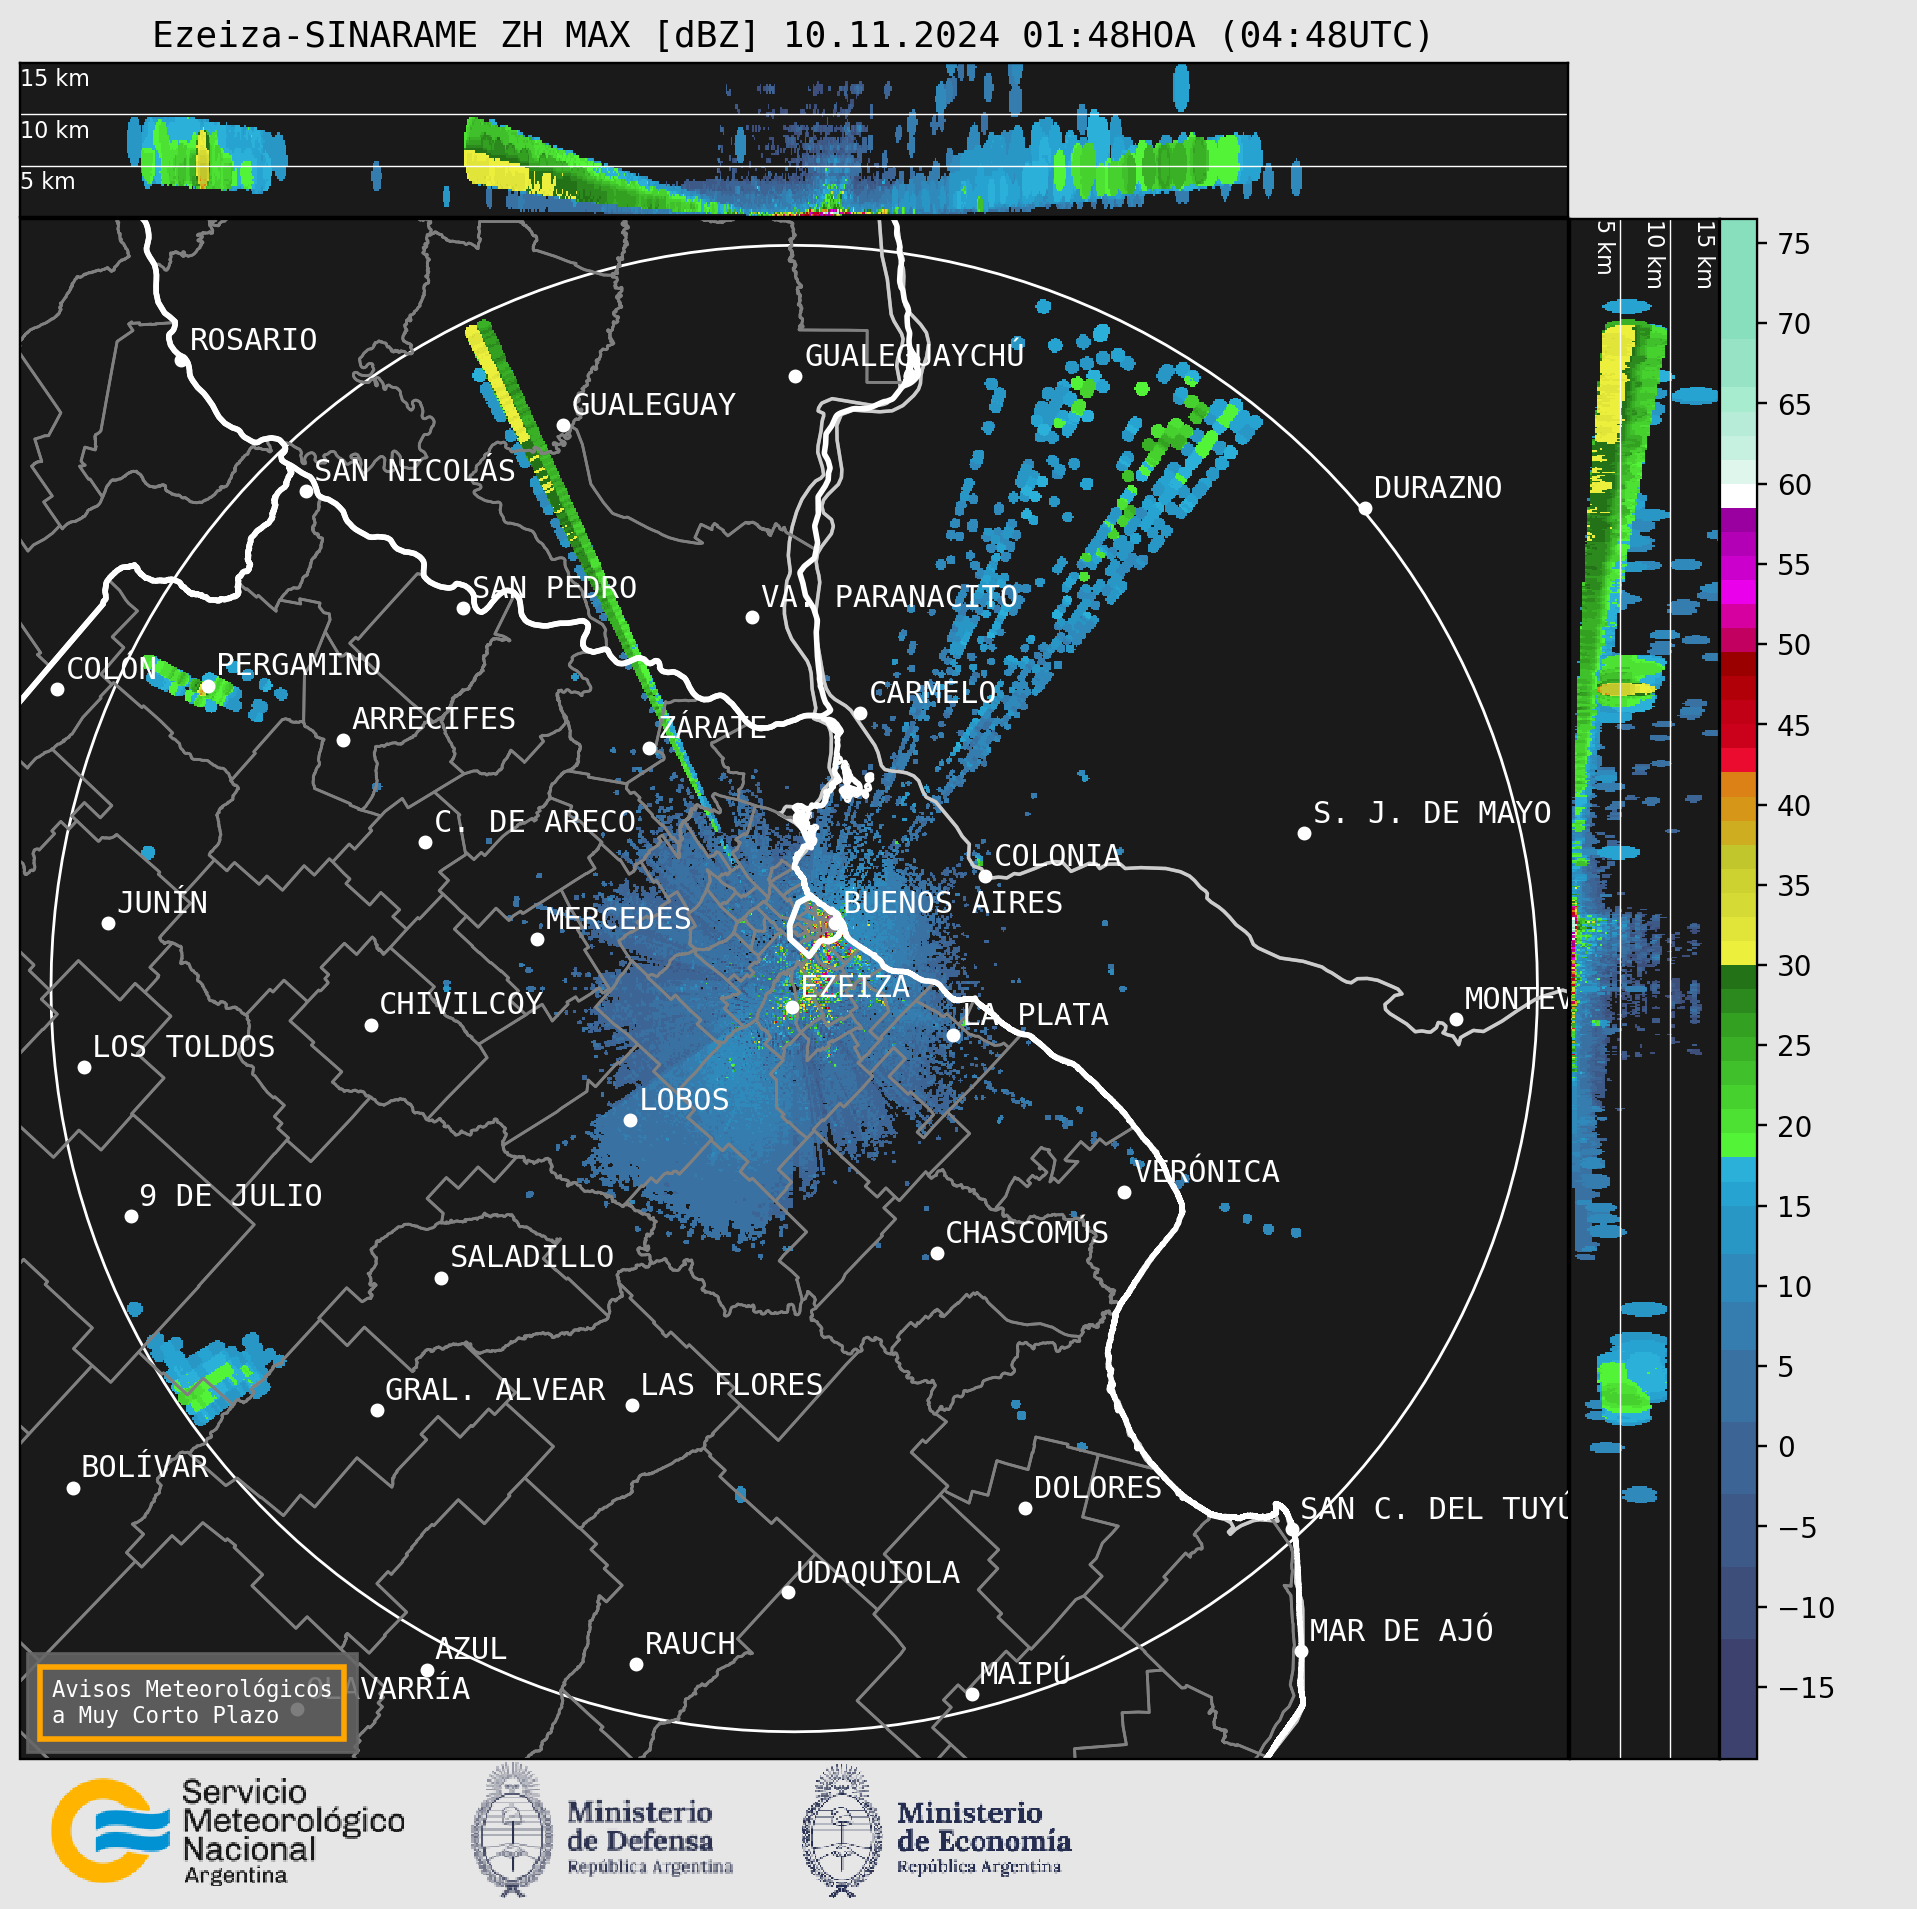
Task: Click the SAN PEDRO city label
Action: (x=554, y=588)
